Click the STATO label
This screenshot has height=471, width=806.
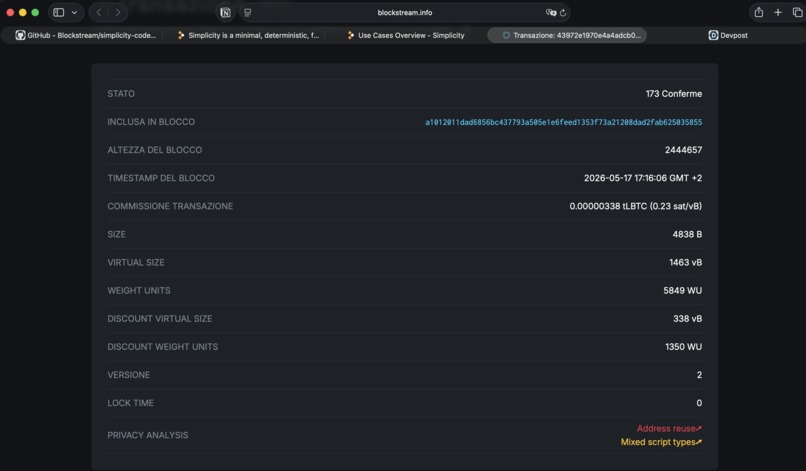point(121,94)
